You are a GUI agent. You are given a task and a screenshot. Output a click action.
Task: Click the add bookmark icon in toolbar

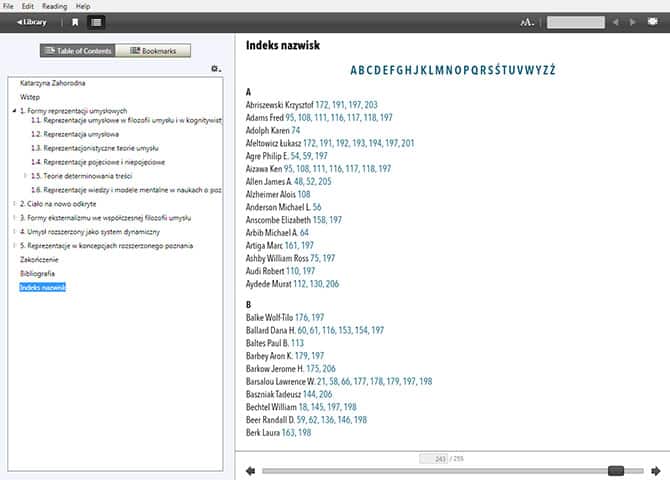[x=75, y=21]
